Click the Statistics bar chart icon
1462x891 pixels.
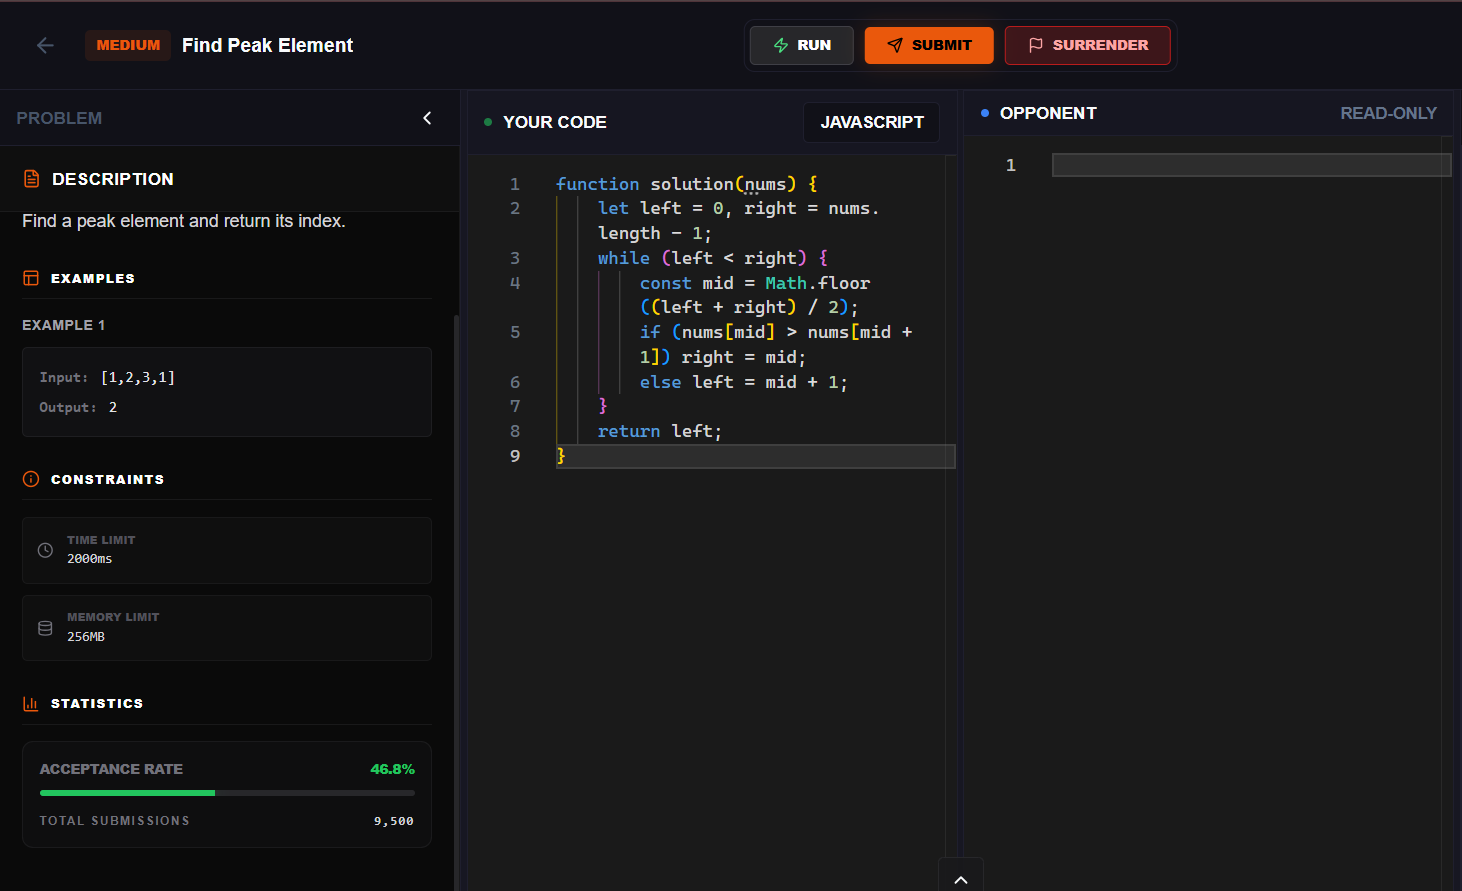(31, 703)
